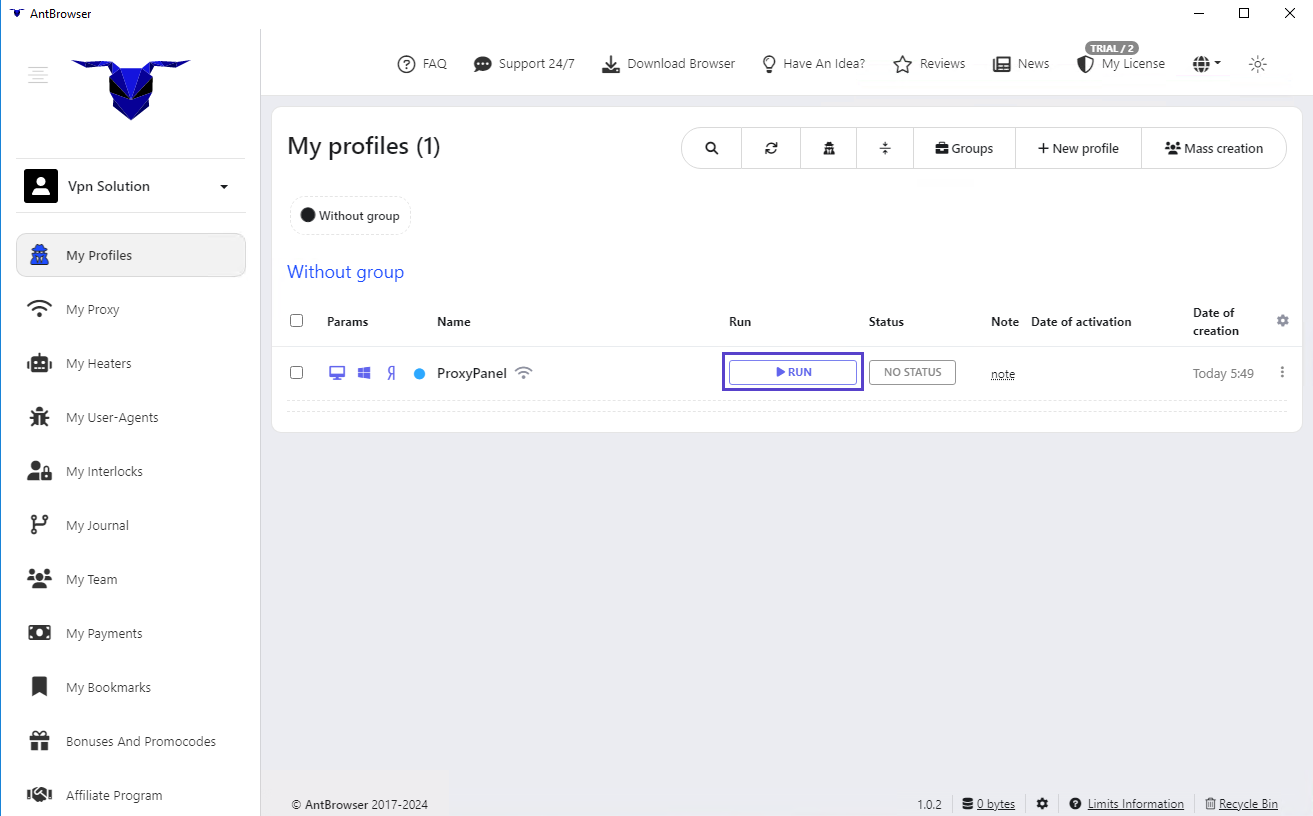This screenshot has width=1313, height=816.
Task: Open the settings gear in the status bar
Action: pos(1042,803)
